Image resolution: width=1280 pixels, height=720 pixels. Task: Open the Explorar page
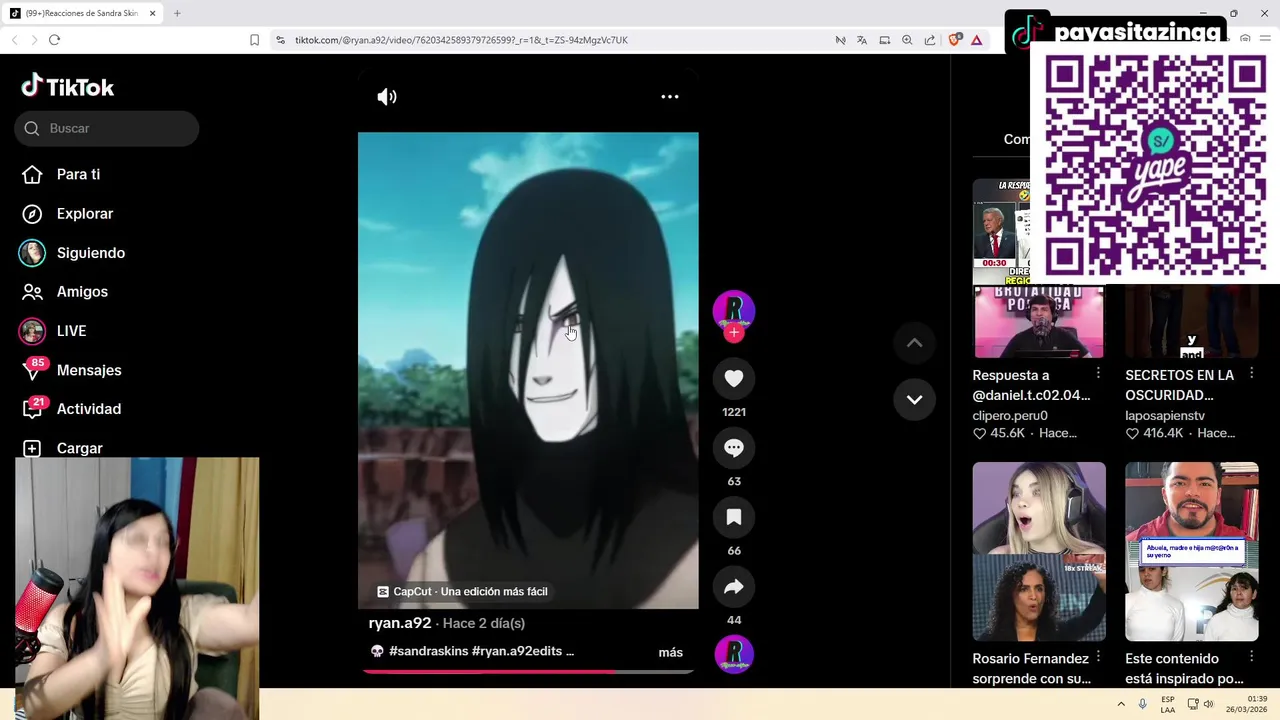point(85,213)
